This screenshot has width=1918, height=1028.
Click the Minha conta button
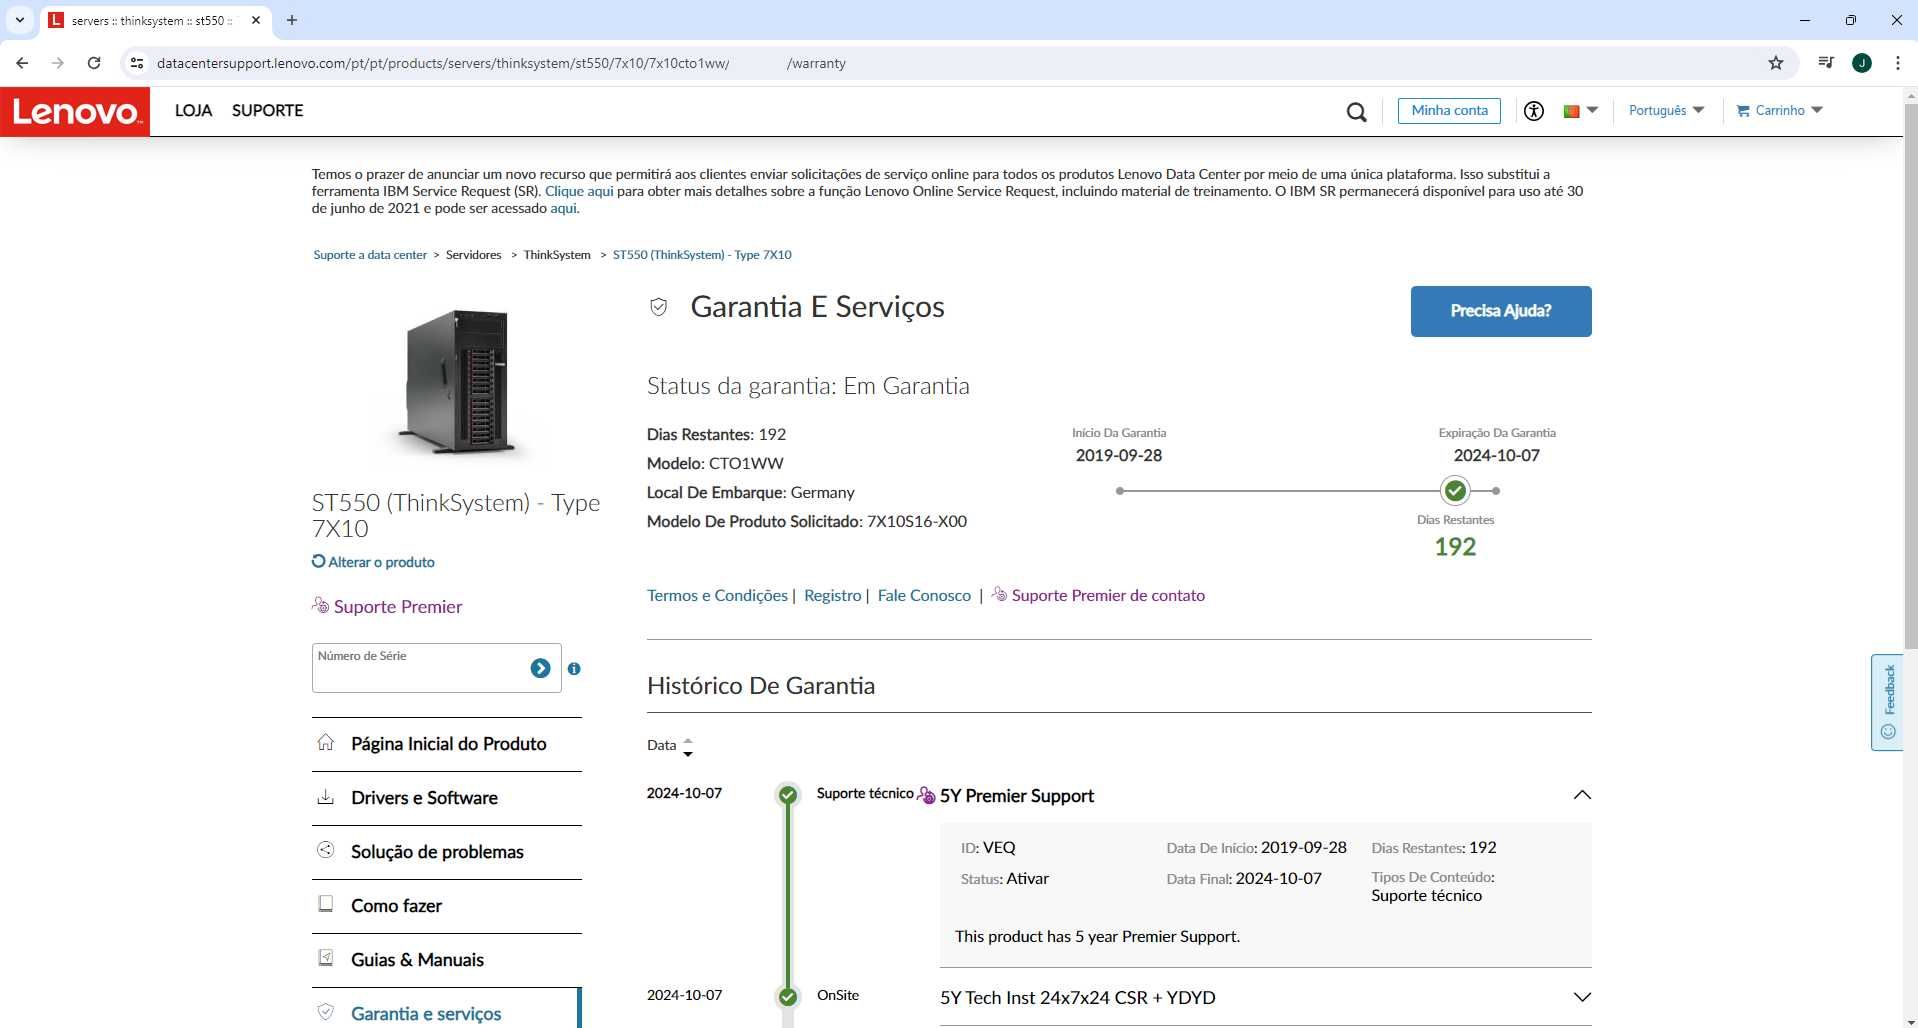coord(1449,111)
